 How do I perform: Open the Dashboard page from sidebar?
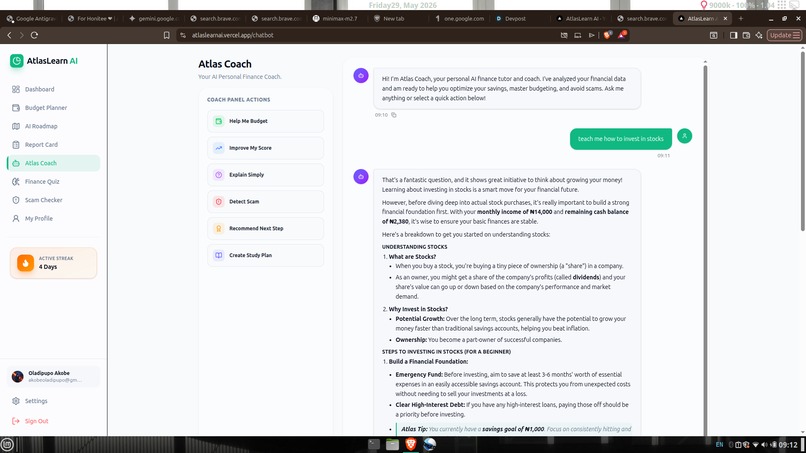click(x=53, y=89)
